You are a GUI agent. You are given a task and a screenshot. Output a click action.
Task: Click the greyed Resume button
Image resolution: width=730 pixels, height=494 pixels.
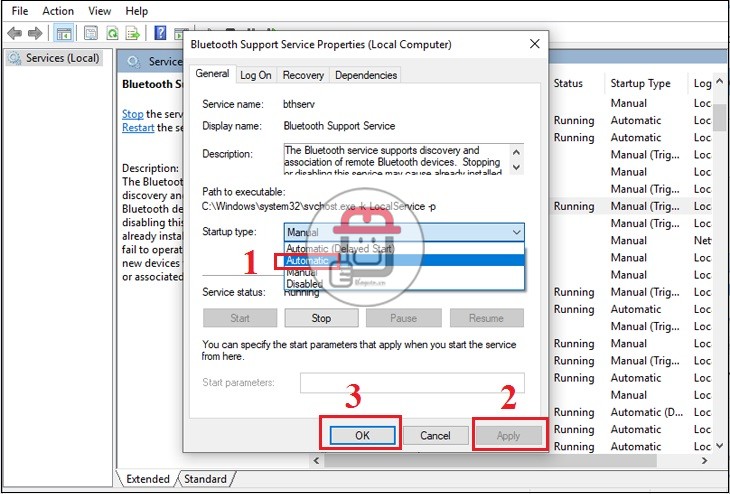click(487, 318)
